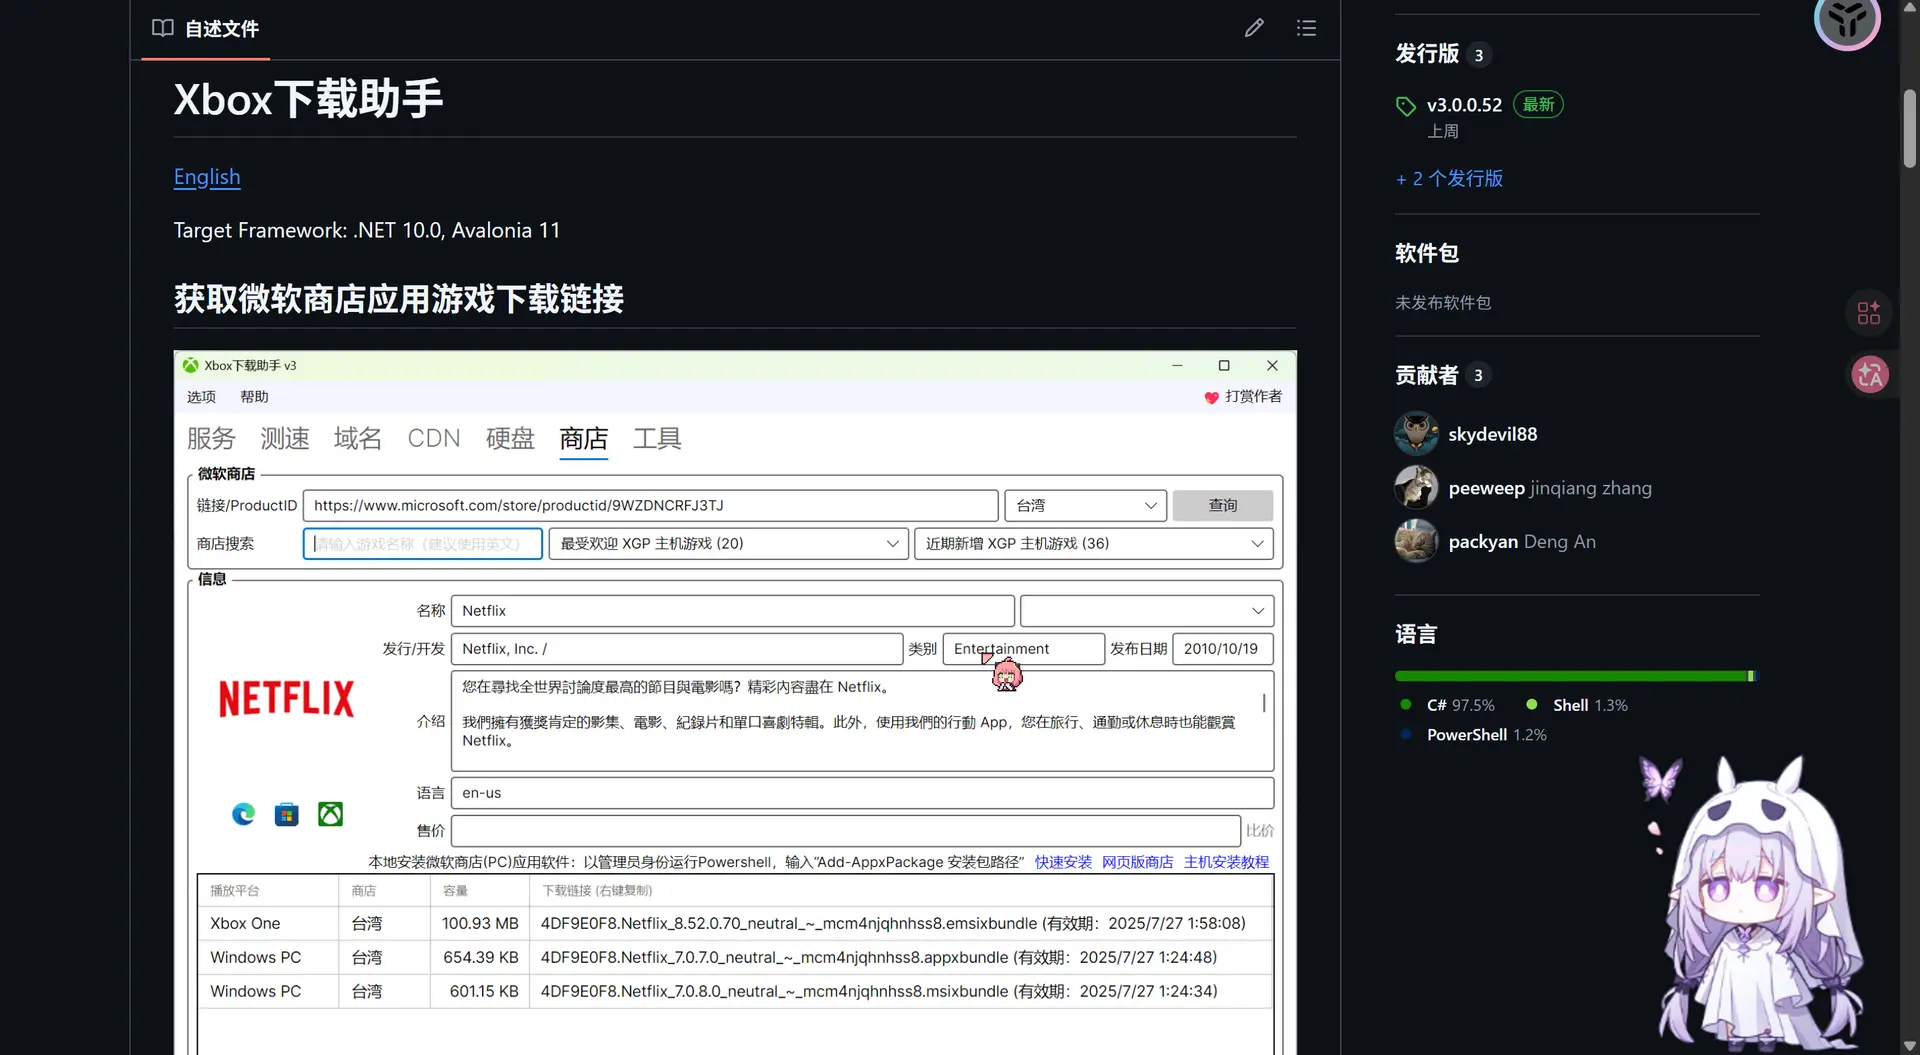Open the 选项 menu in the app screenshot

pos(201,397)
